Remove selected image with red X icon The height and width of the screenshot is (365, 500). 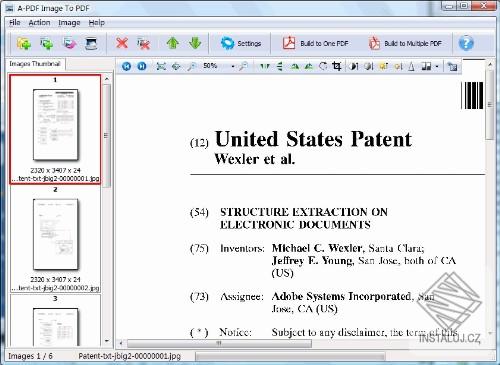[x=122, y=43]
